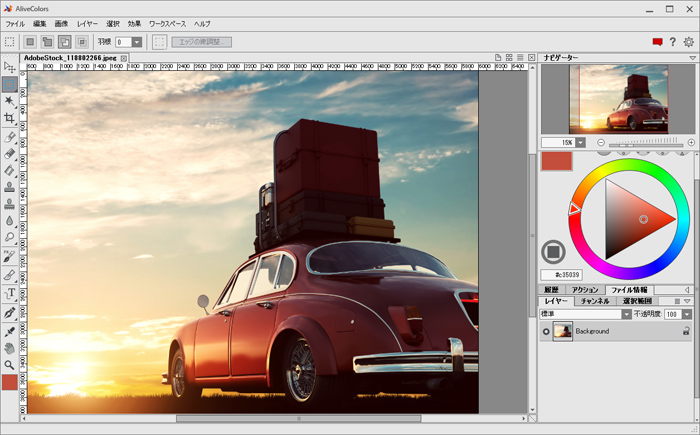The image size is (700, 435).
Task: Click the feather value input field
Action: click(124, 42)
